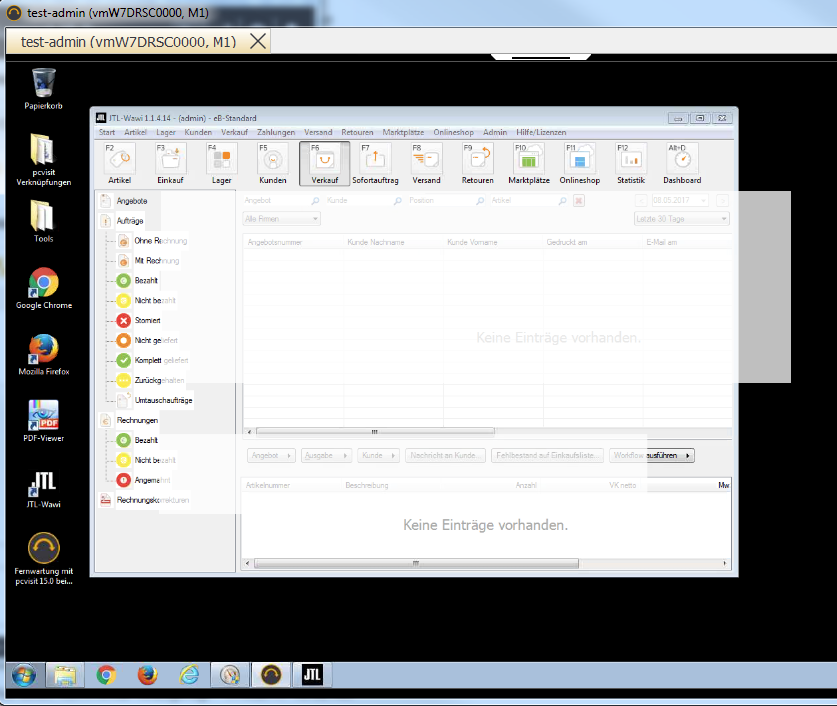
Task: Open the Lager module icon
Action: coord(221,163)
